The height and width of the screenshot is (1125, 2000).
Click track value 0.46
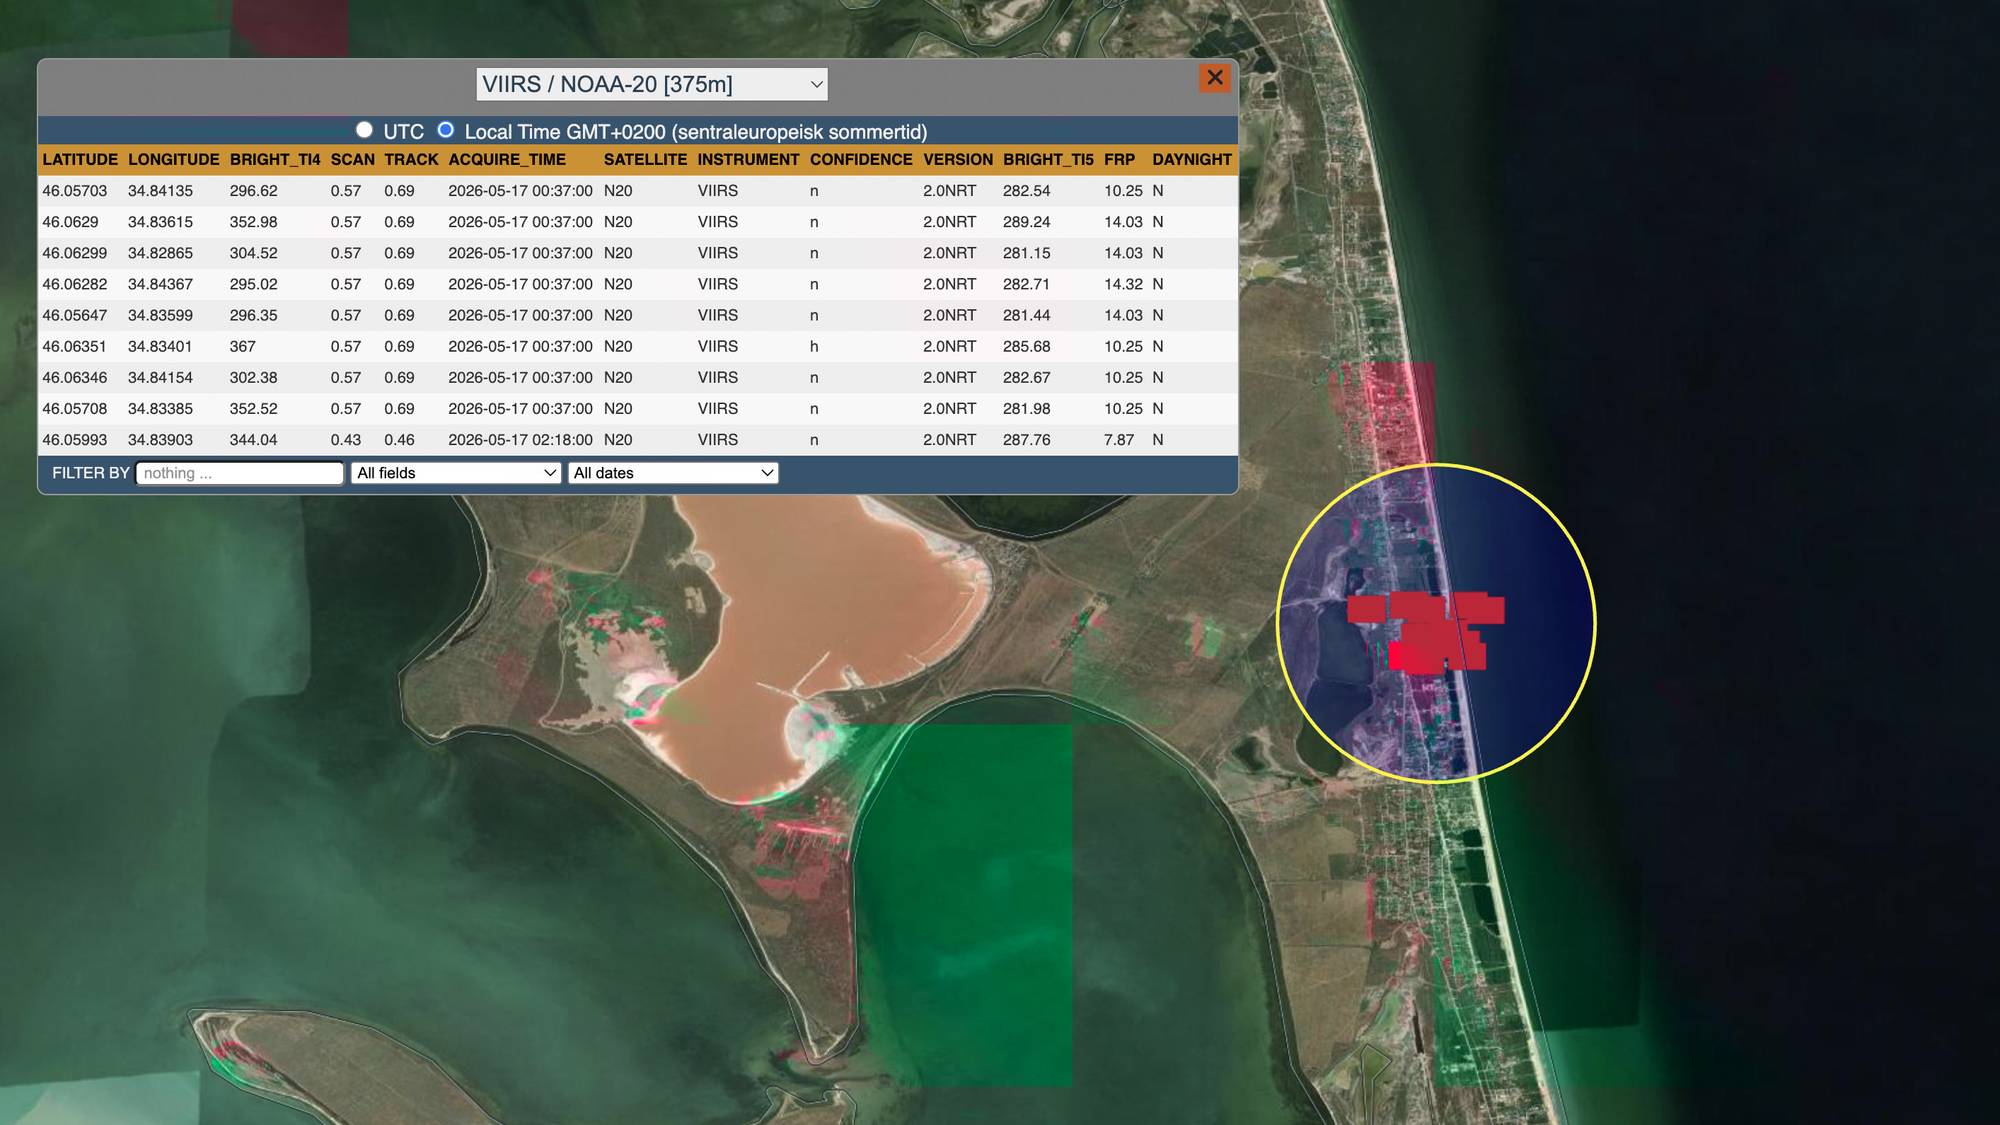[399, 439]
